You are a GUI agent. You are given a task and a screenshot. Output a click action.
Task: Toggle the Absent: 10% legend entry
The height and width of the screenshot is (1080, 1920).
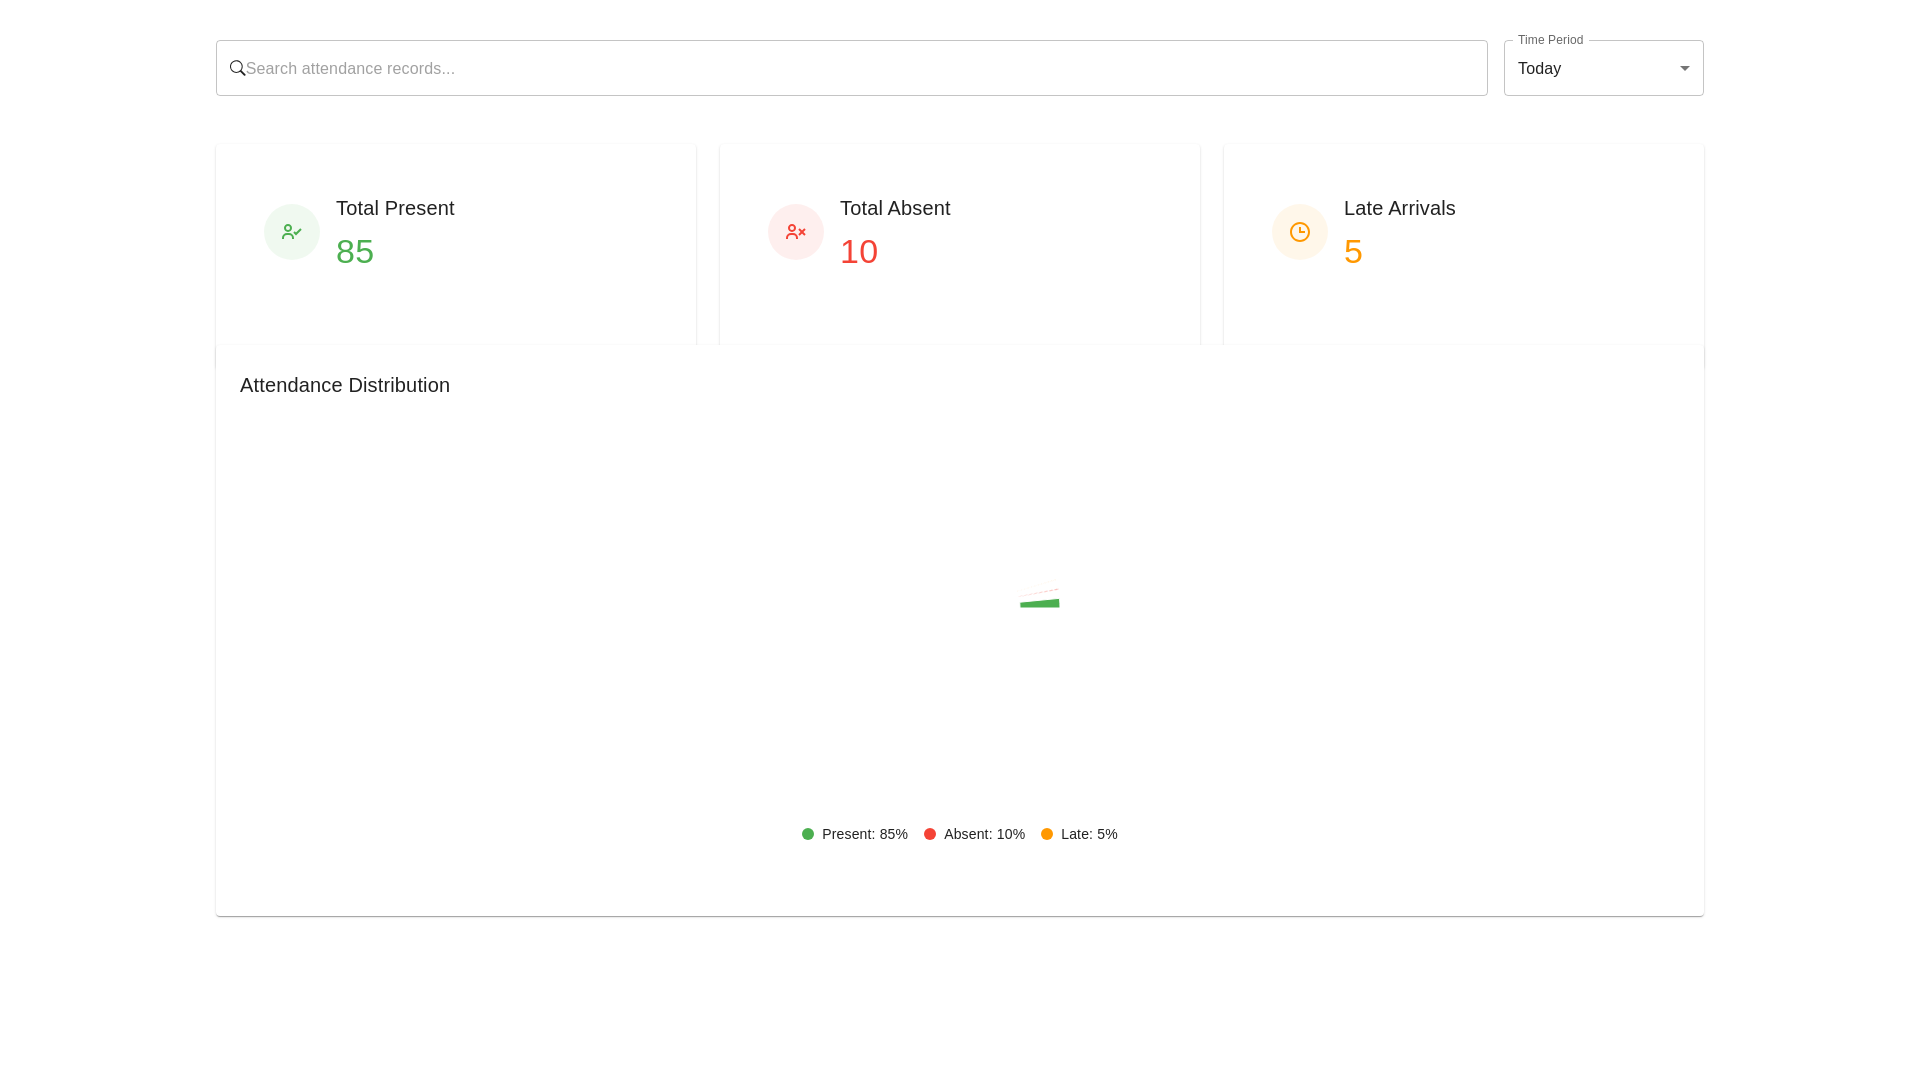[x=973, y=834]
